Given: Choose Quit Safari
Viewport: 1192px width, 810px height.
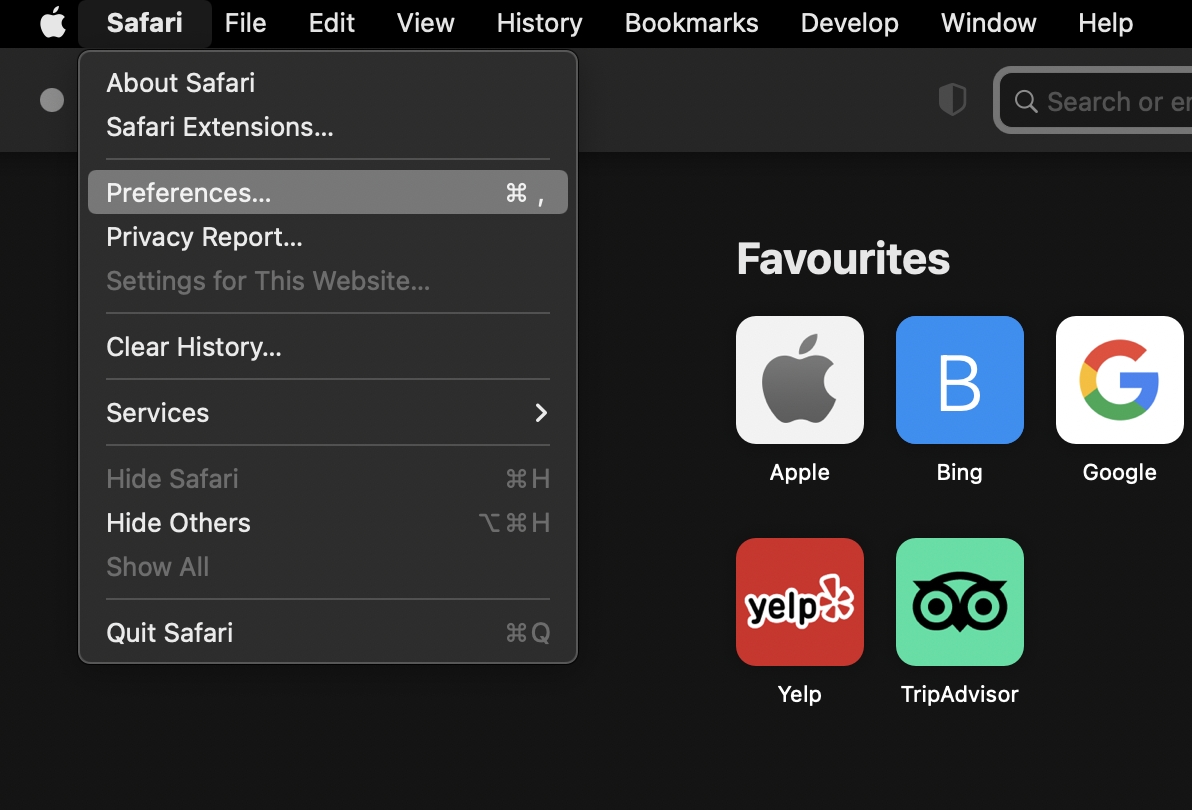Looking at the screenshot, I should click(x=328, y=633).
